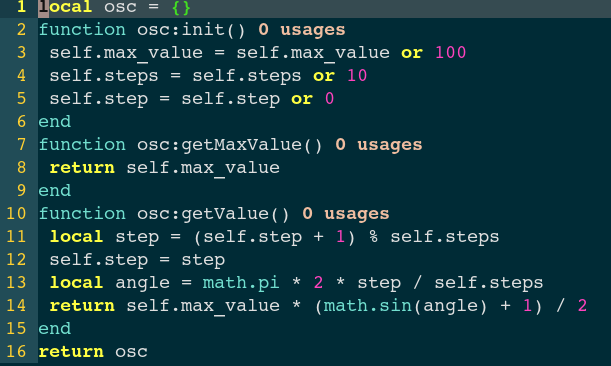The width and height of the screenshot is (611, 366).
Task: Place cursor on 'return osc' last line
Action: tap(93, 352)
